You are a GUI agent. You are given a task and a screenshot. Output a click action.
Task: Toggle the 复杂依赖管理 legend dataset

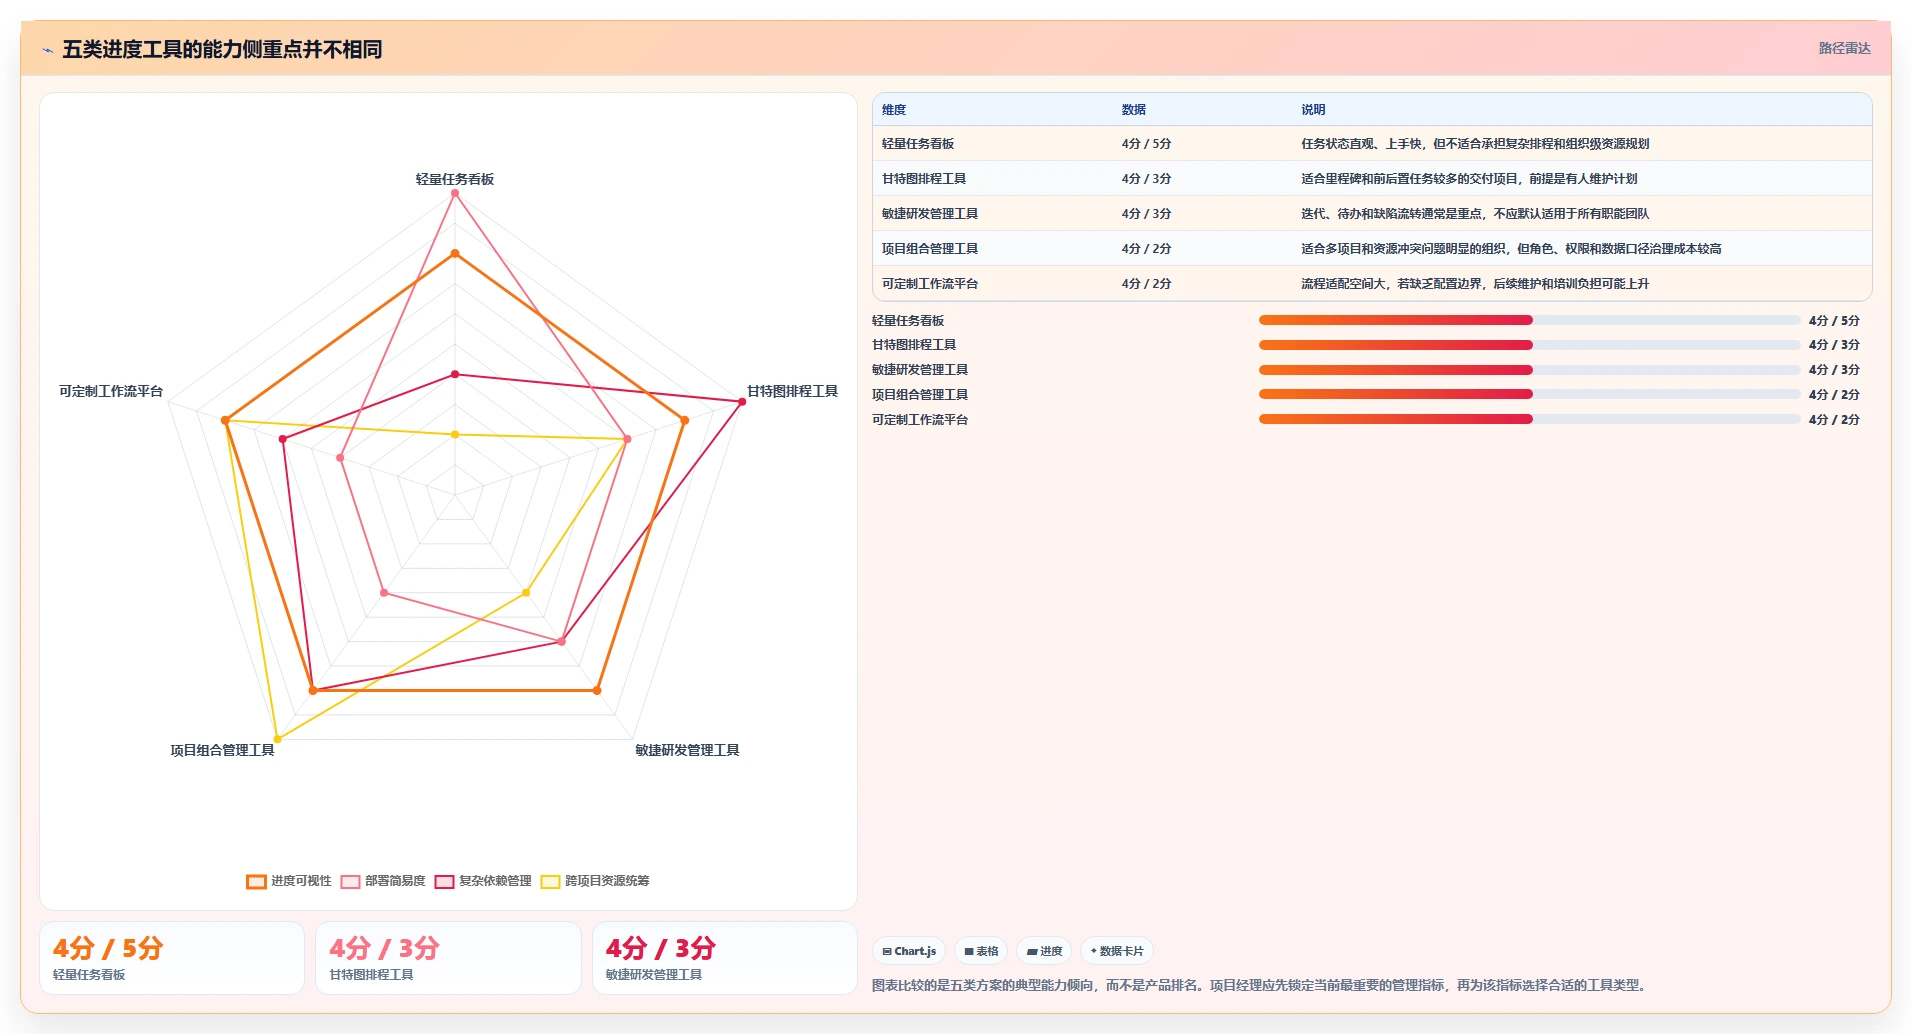(x=483, y=881)
